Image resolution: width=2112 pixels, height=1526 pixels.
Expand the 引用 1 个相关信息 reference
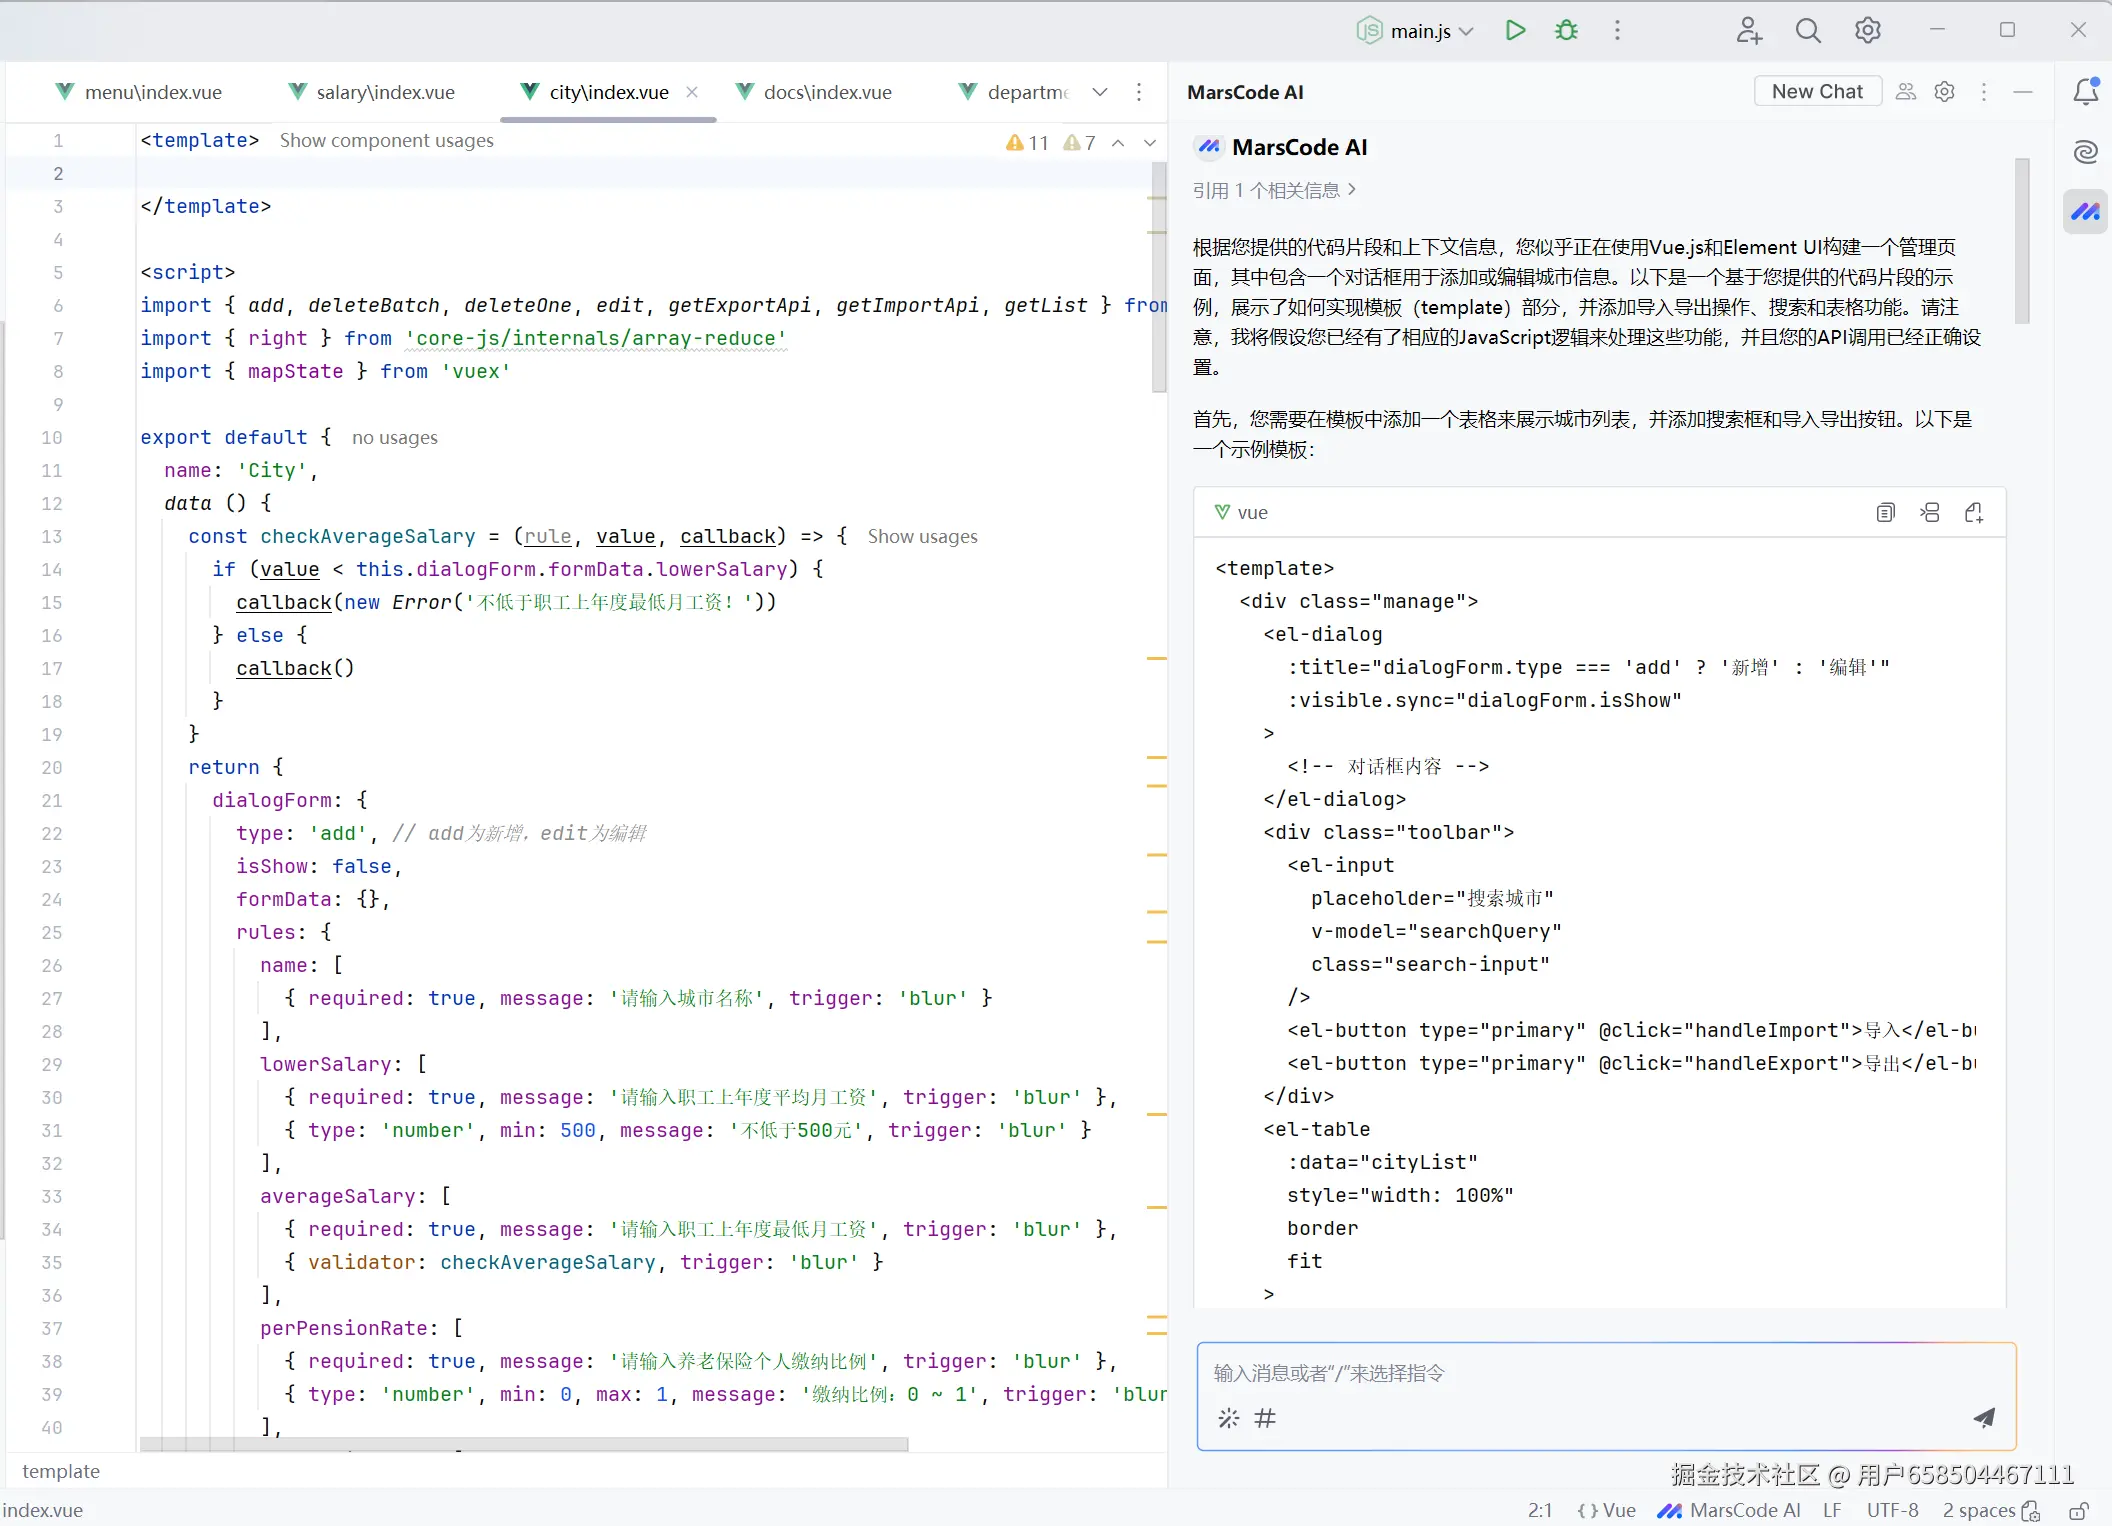pos(1274,190)
